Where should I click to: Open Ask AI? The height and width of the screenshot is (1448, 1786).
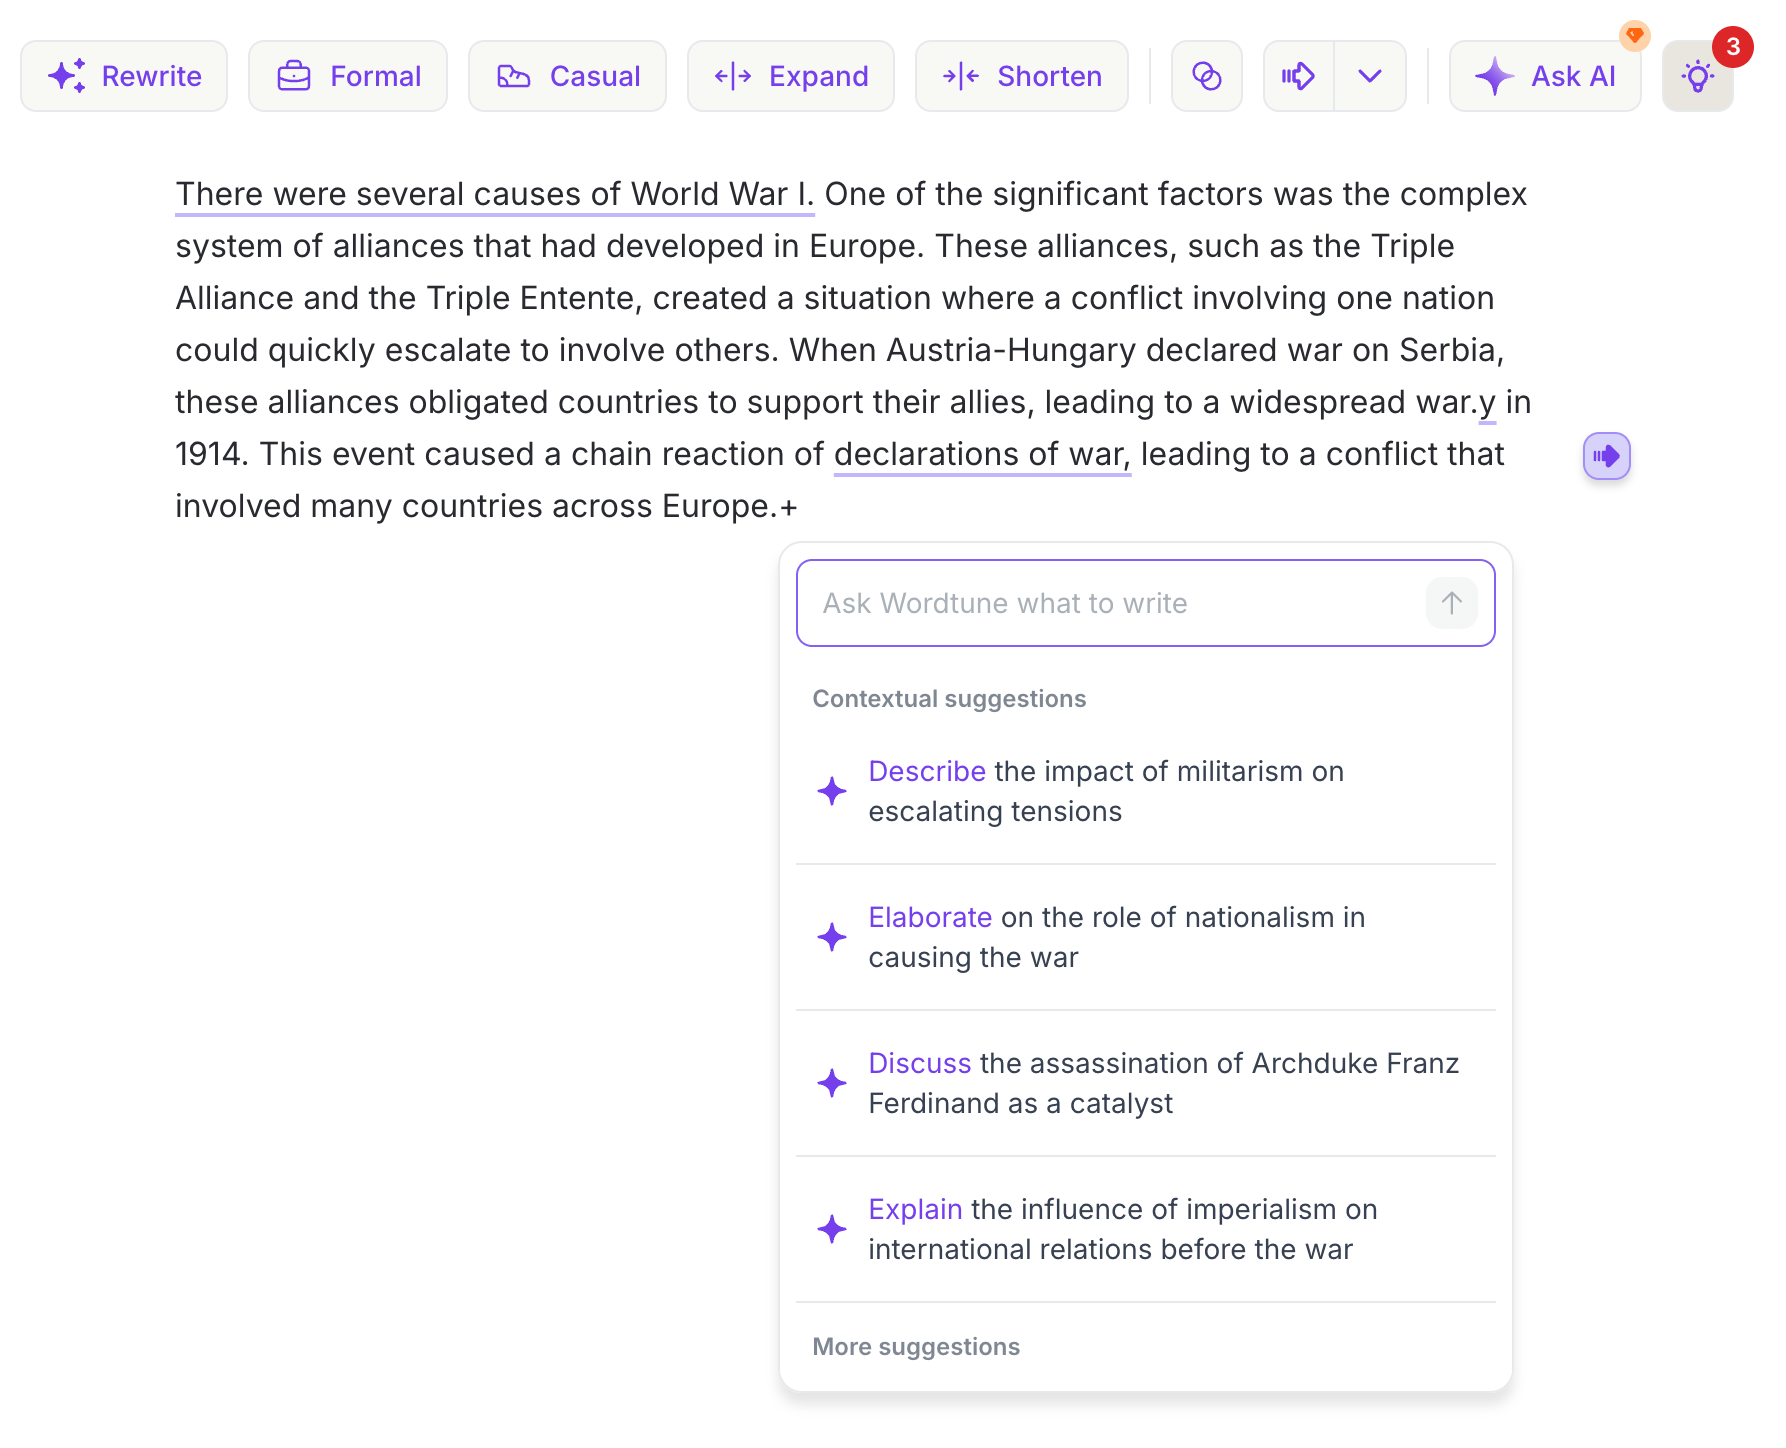(1545, 76)
